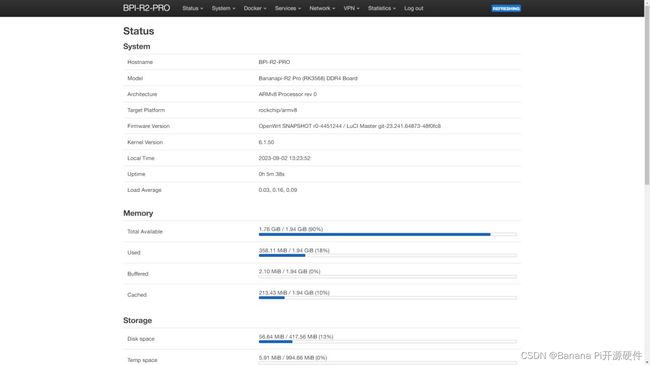
Task: Open the System dropdown menu
Action: point(223,8)
